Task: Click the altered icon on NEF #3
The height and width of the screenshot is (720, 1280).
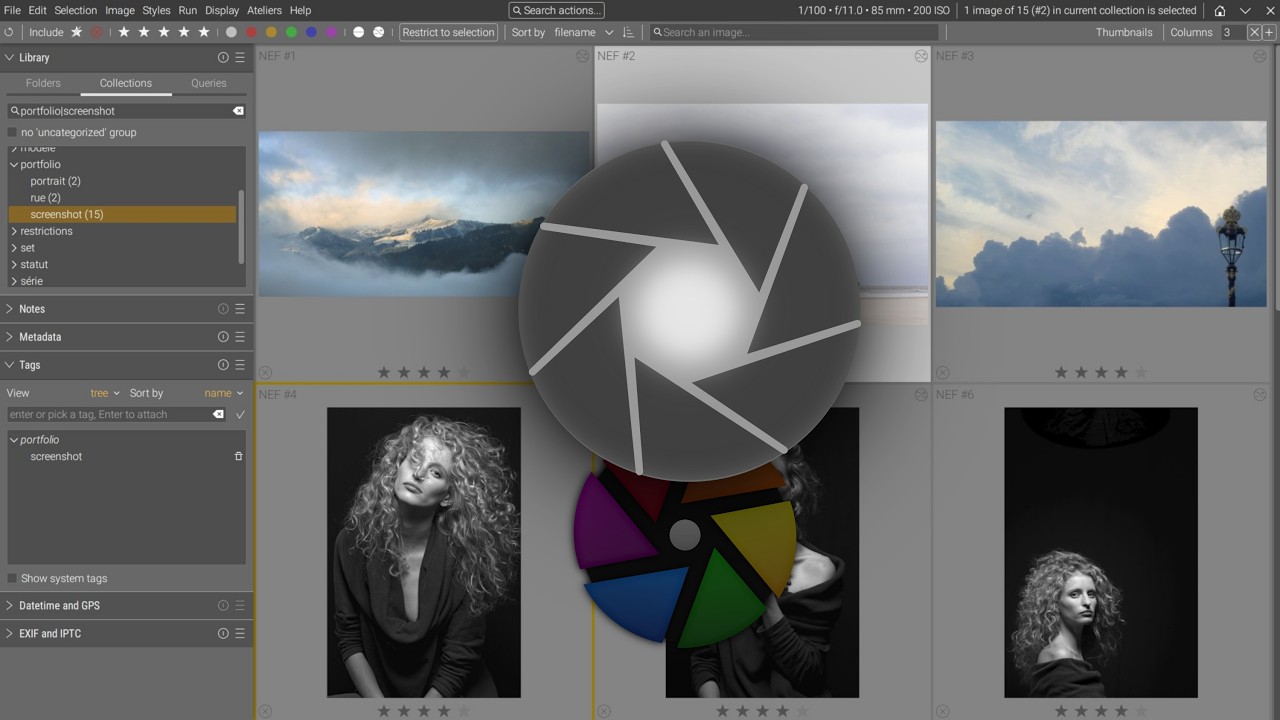Action: click(x=1260, y=56)
